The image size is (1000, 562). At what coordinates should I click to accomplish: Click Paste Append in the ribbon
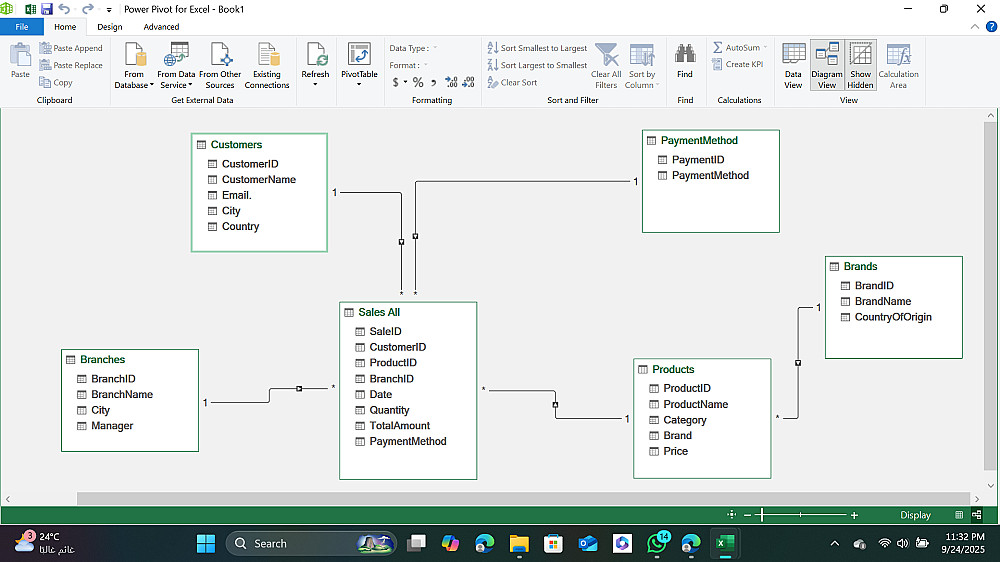71,48
